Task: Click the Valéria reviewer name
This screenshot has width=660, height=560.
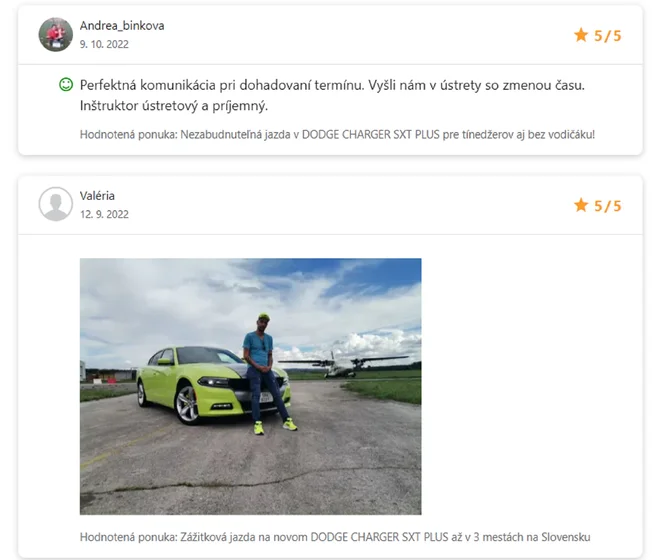Action: [97, 196]
